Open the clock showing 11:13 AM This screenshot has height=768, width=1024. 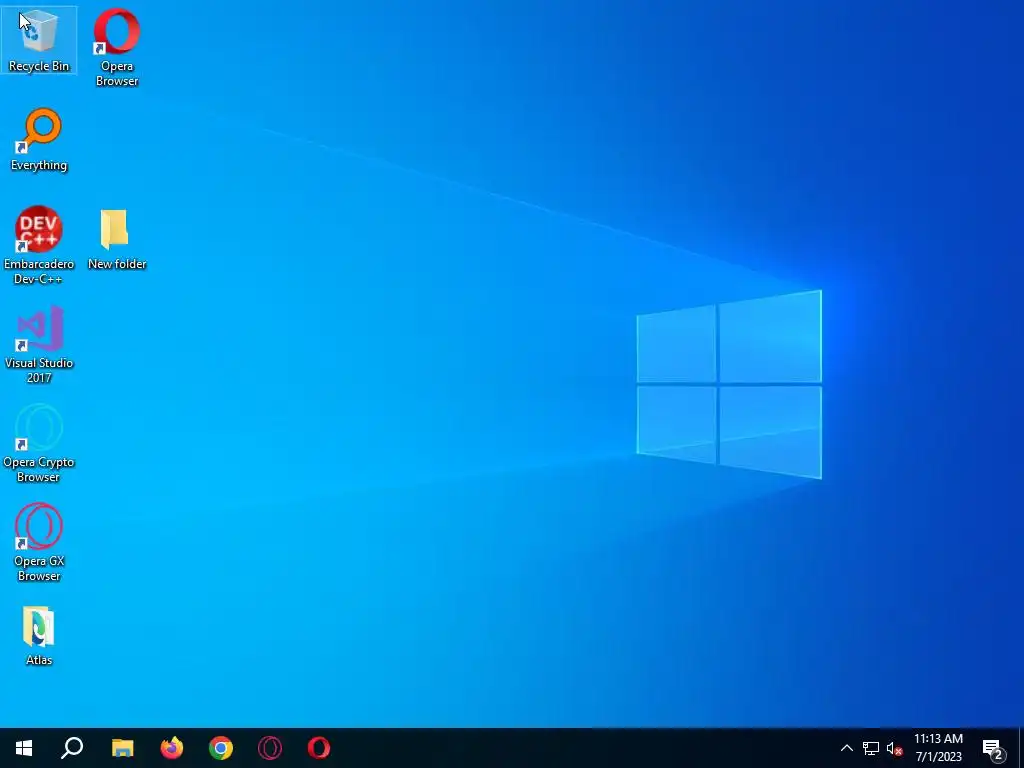938,748
